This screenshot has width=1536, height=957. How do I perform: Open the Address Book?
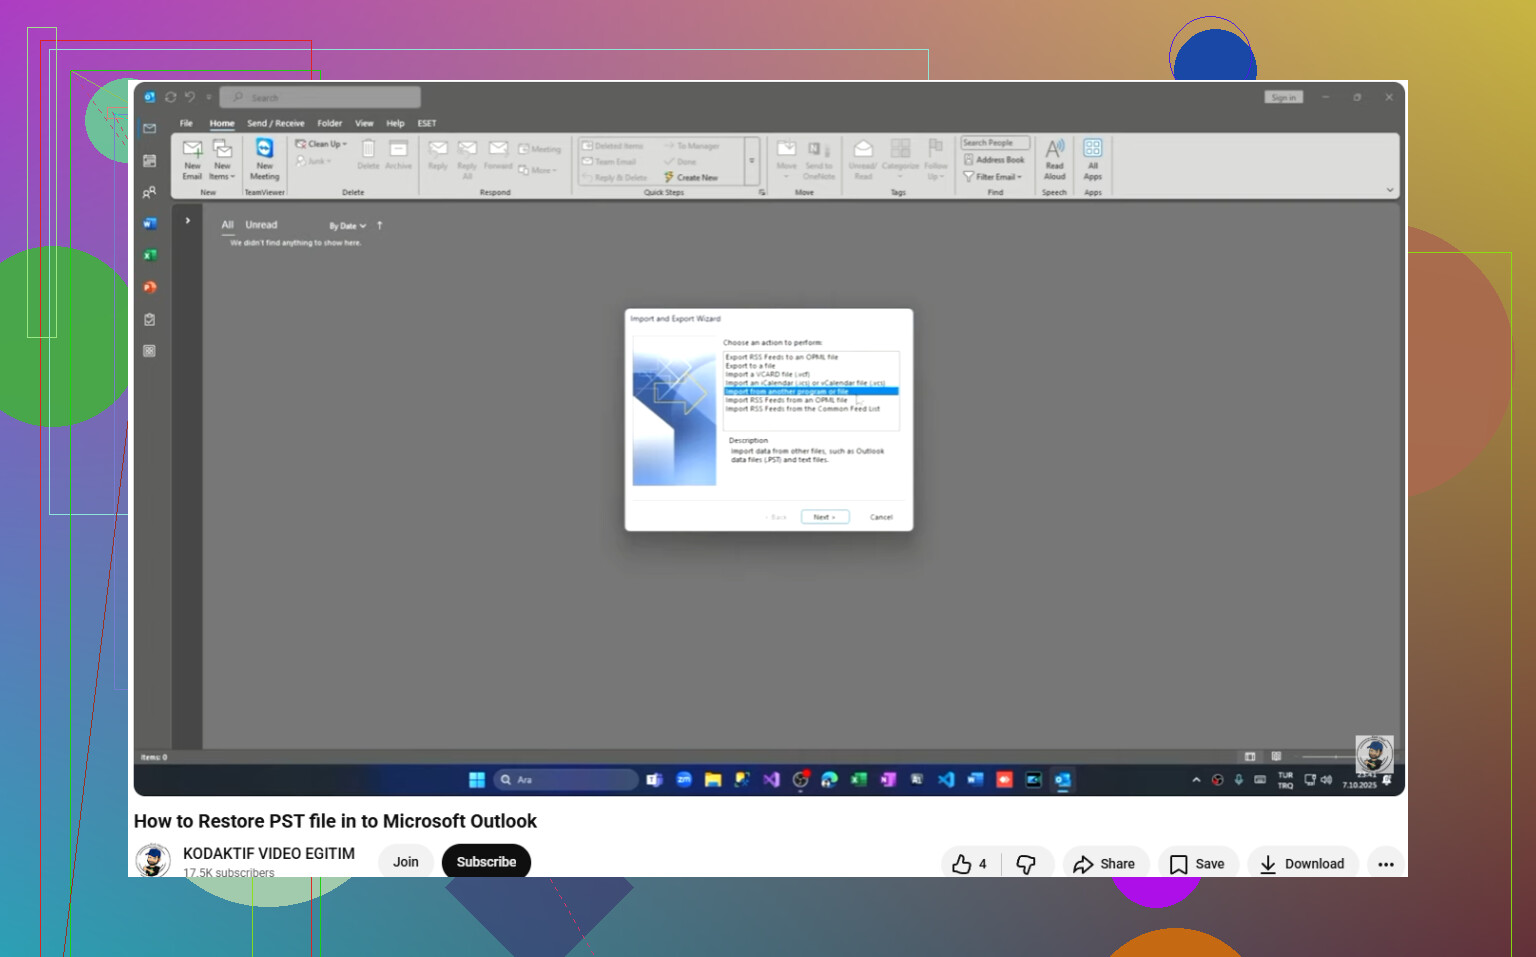994,160
